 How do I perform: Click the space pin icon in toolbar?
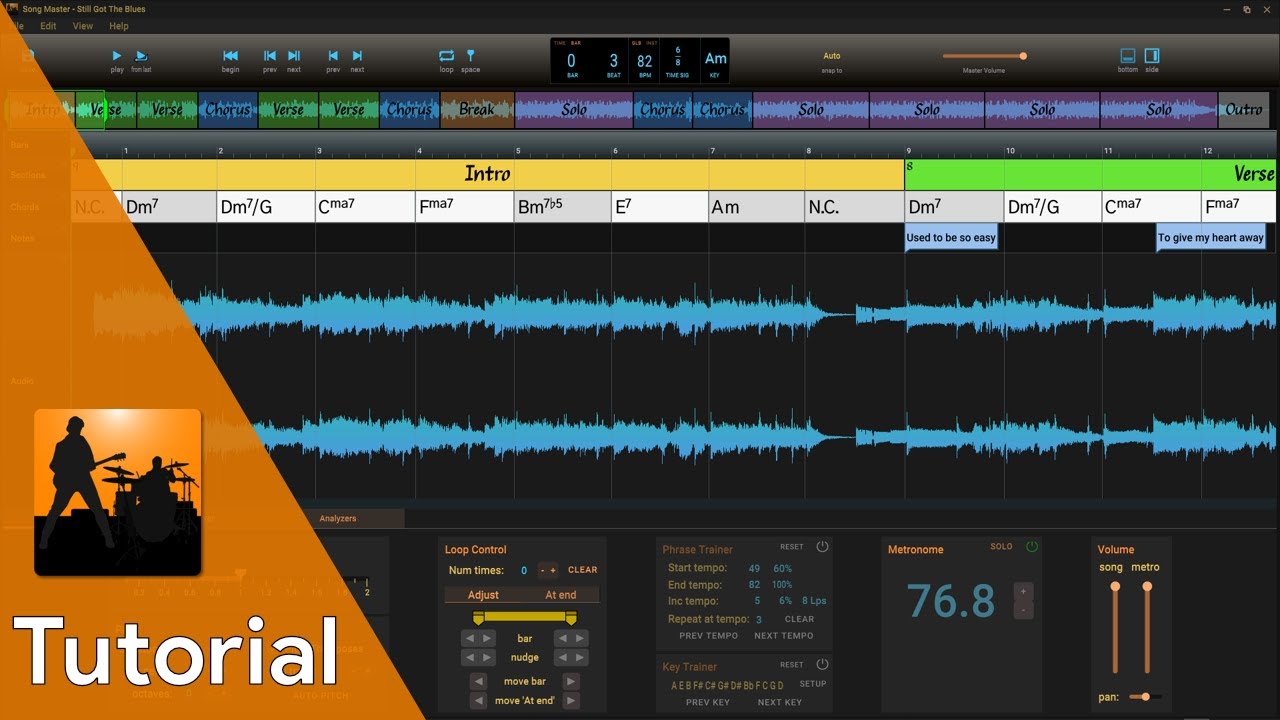[470, 56]
